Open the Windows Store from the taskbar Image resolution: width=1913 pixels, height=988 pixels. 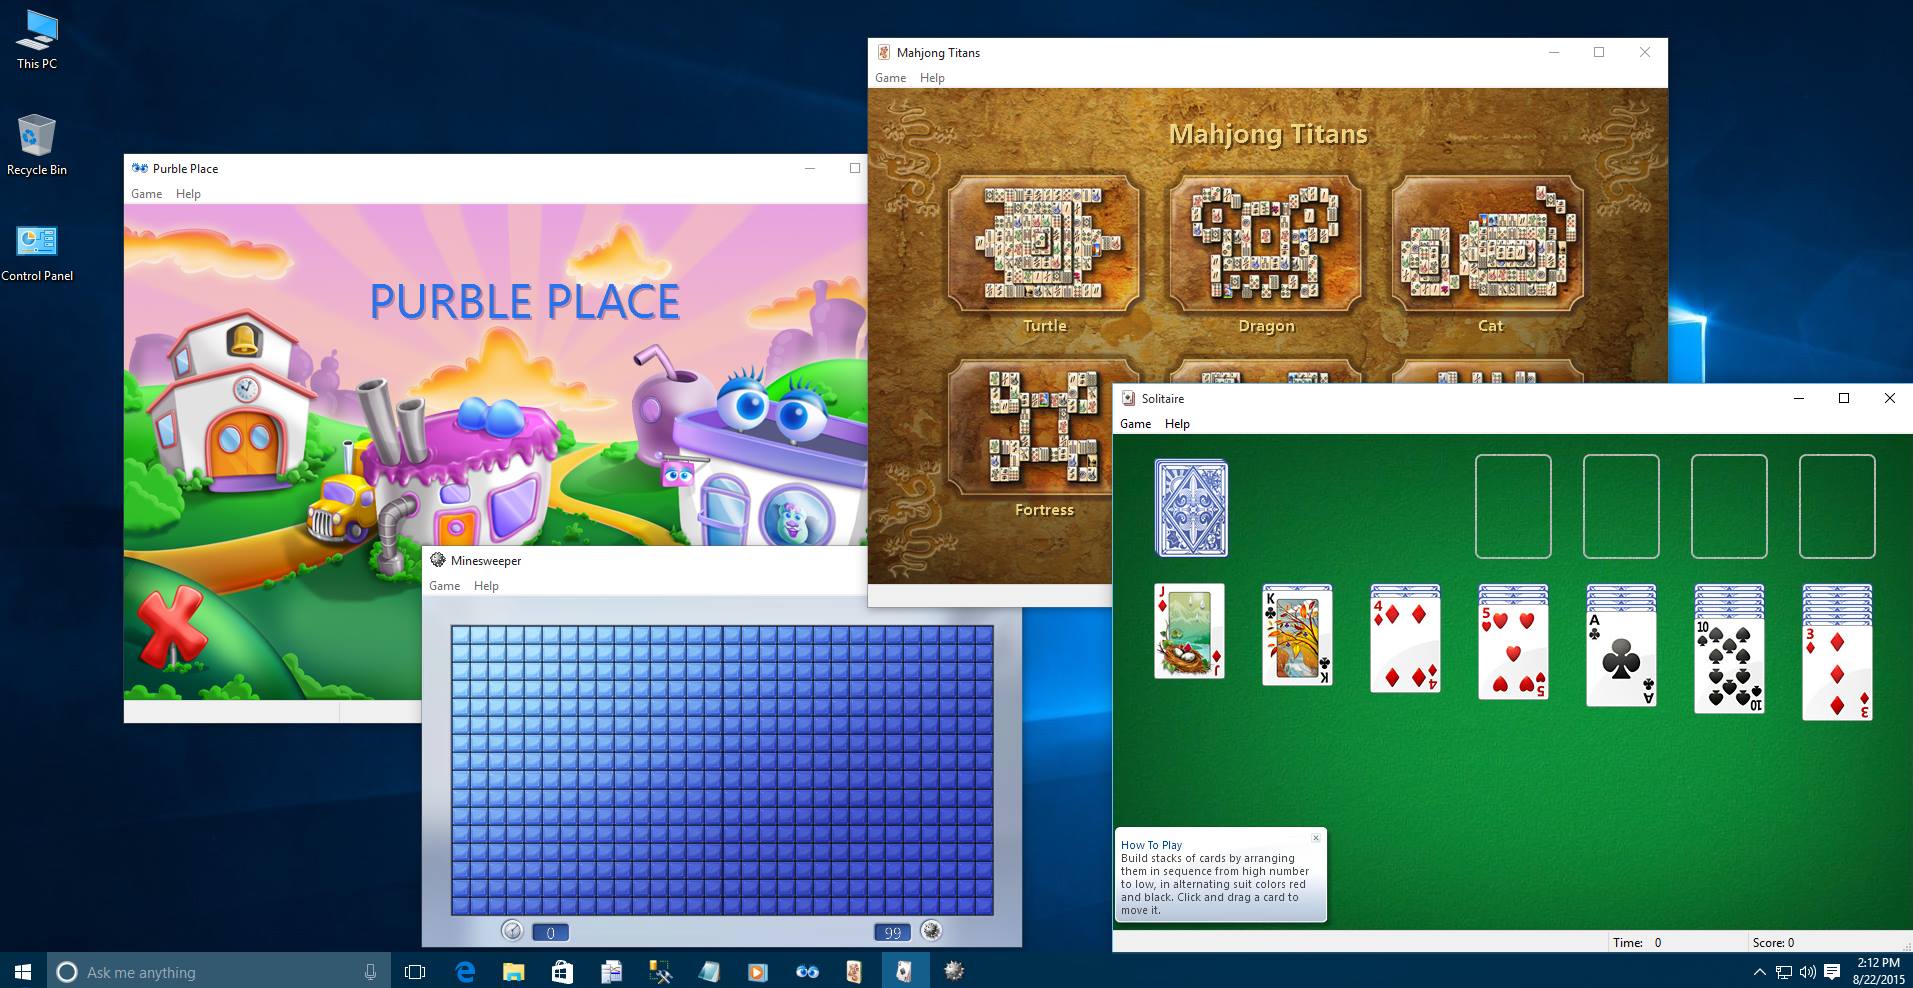(x=562, y=971)
